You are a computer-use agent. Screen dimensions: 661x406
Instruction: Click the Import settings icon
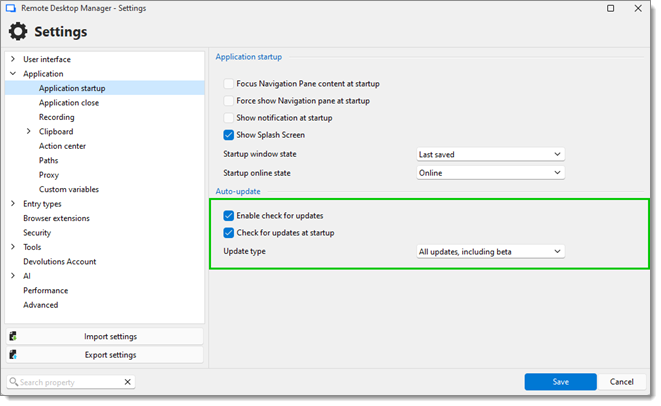13,336
